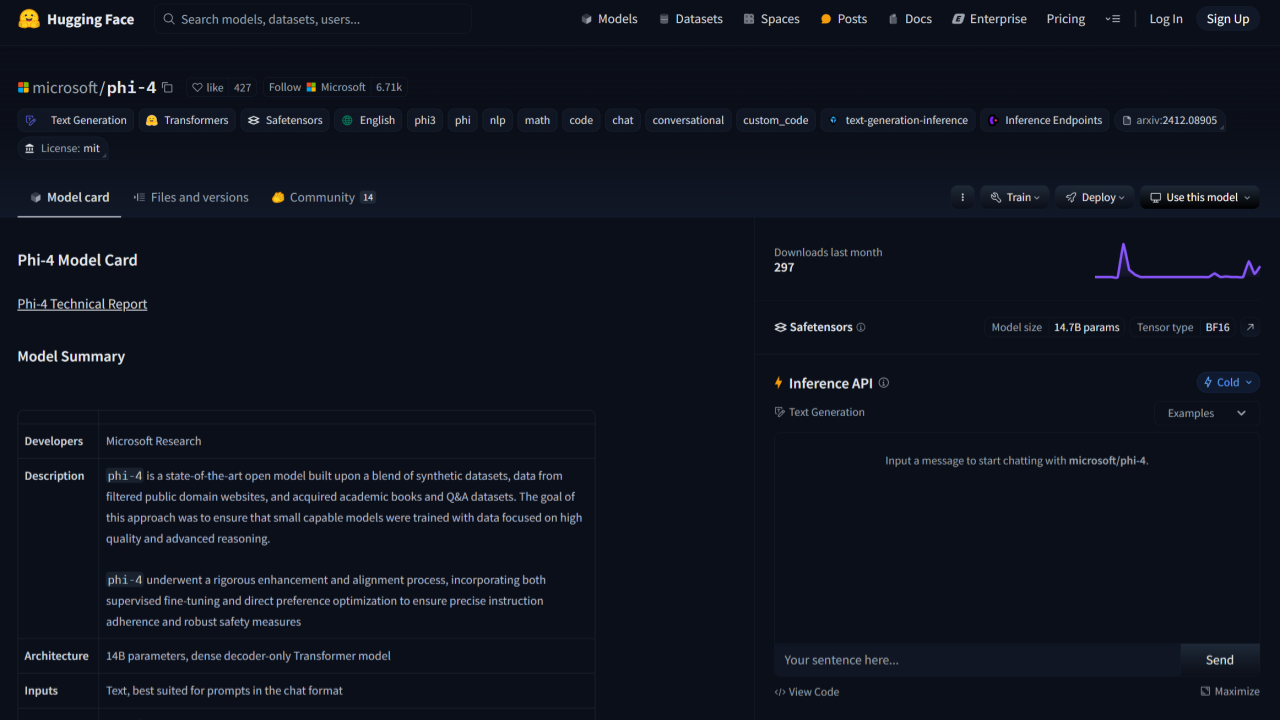Copy the model name with the copy icon
Image resolution: width=1280 pixels, height=720 pixels.
coord(167,88)
